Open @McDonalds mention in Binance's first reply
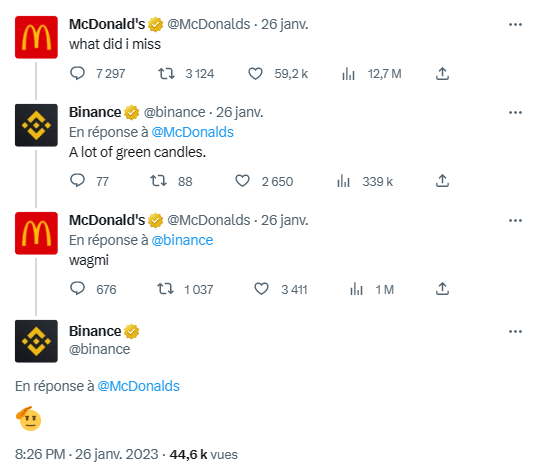Image resolution: width=538 pixels, height=476 pixels. point(192,132)
